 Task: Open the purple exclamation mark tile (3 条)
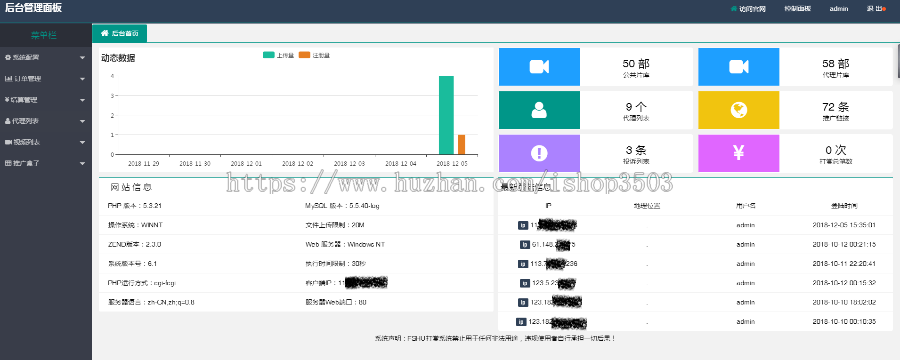tap(539, 153)
